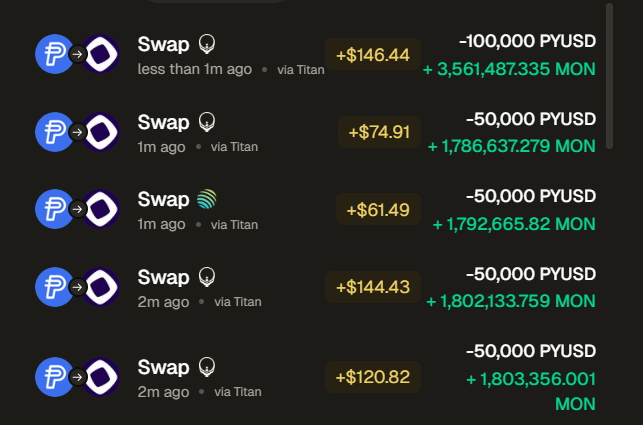Viewport: 643px width, 425px height.
Task: Click the MON token icon in the +$120.82 swap
Action: [102, 376]
